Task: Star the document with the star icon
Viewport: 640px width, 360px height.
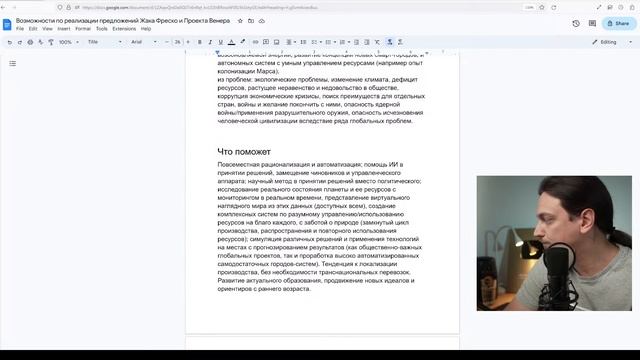Action: pos(240,21)
